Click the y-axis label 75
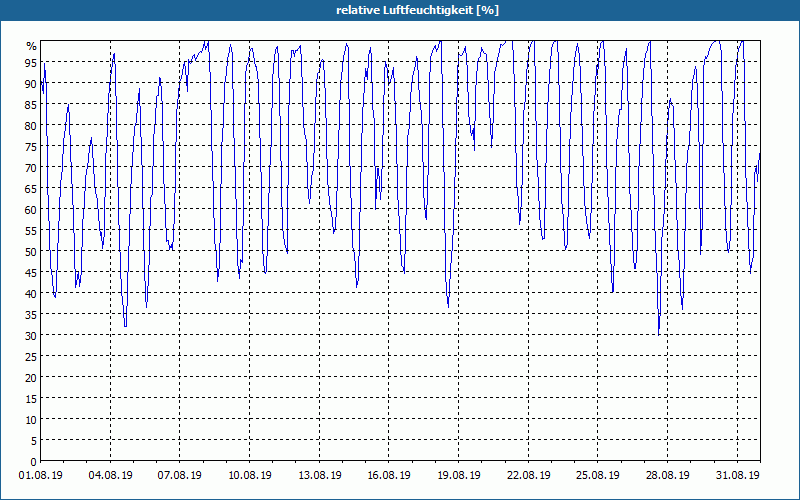The height and width of the screenshot is (500, 800). click(31, 147)
